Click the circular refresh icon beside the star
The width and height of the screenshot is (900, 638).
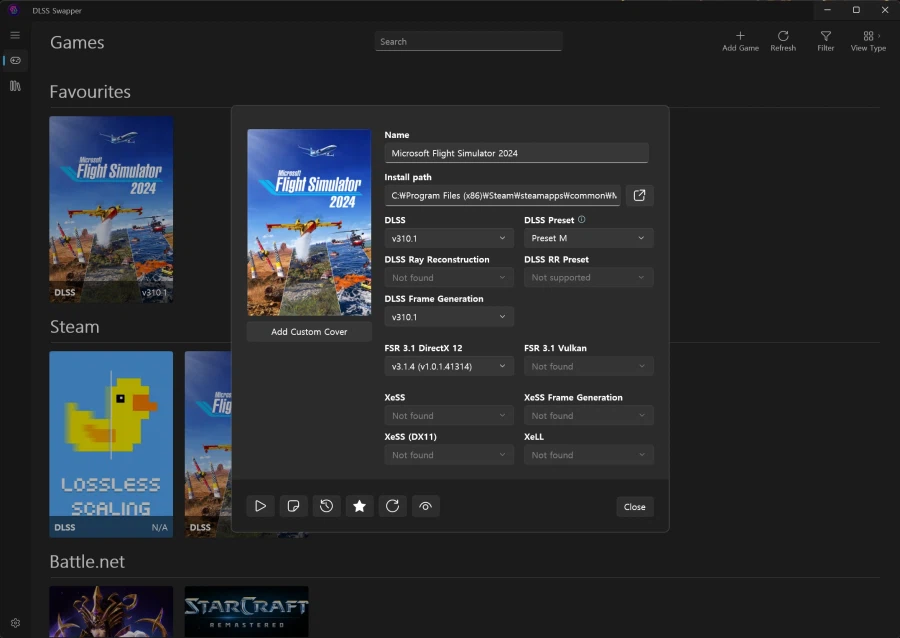[392, 506]
